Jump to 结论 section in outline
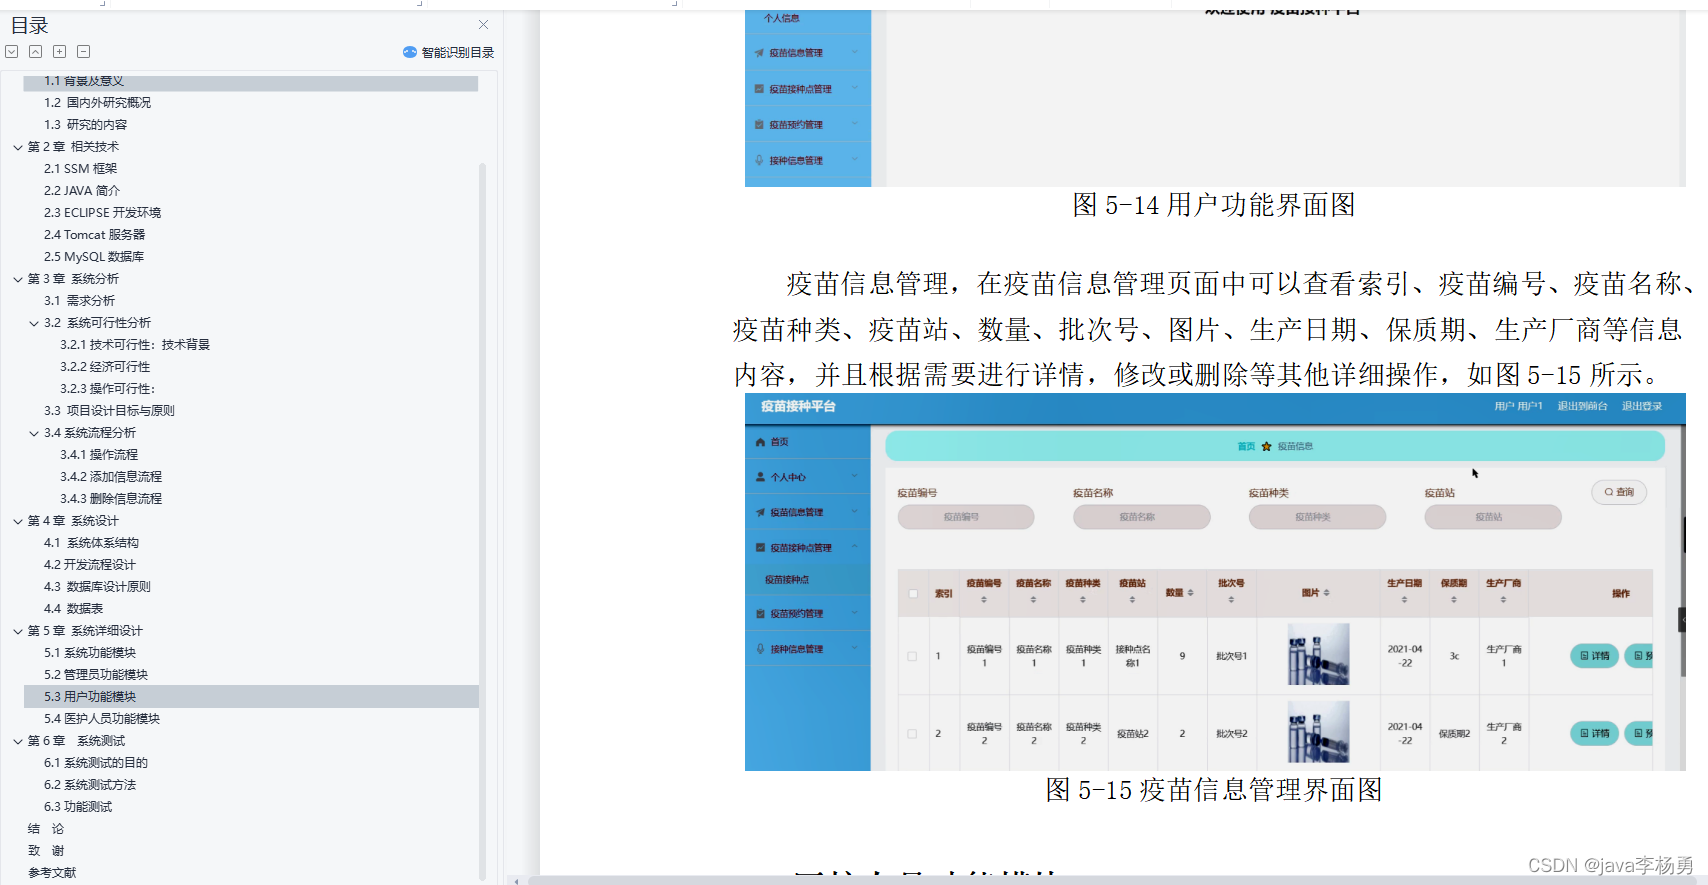Image resolution: width=1708 pixels, height=885 pixels. (46, 829)
